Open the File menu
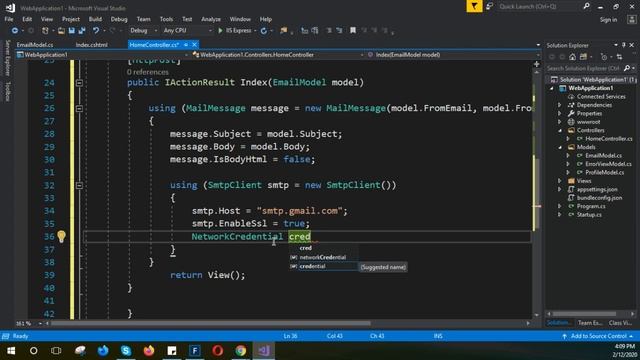The image size is (640, 360). tap(9, 19)
